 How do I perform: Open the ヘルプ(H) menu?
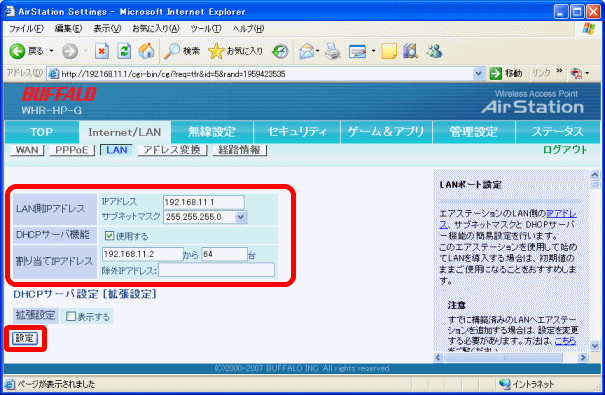pyautogui.click(x=248, y=29)
